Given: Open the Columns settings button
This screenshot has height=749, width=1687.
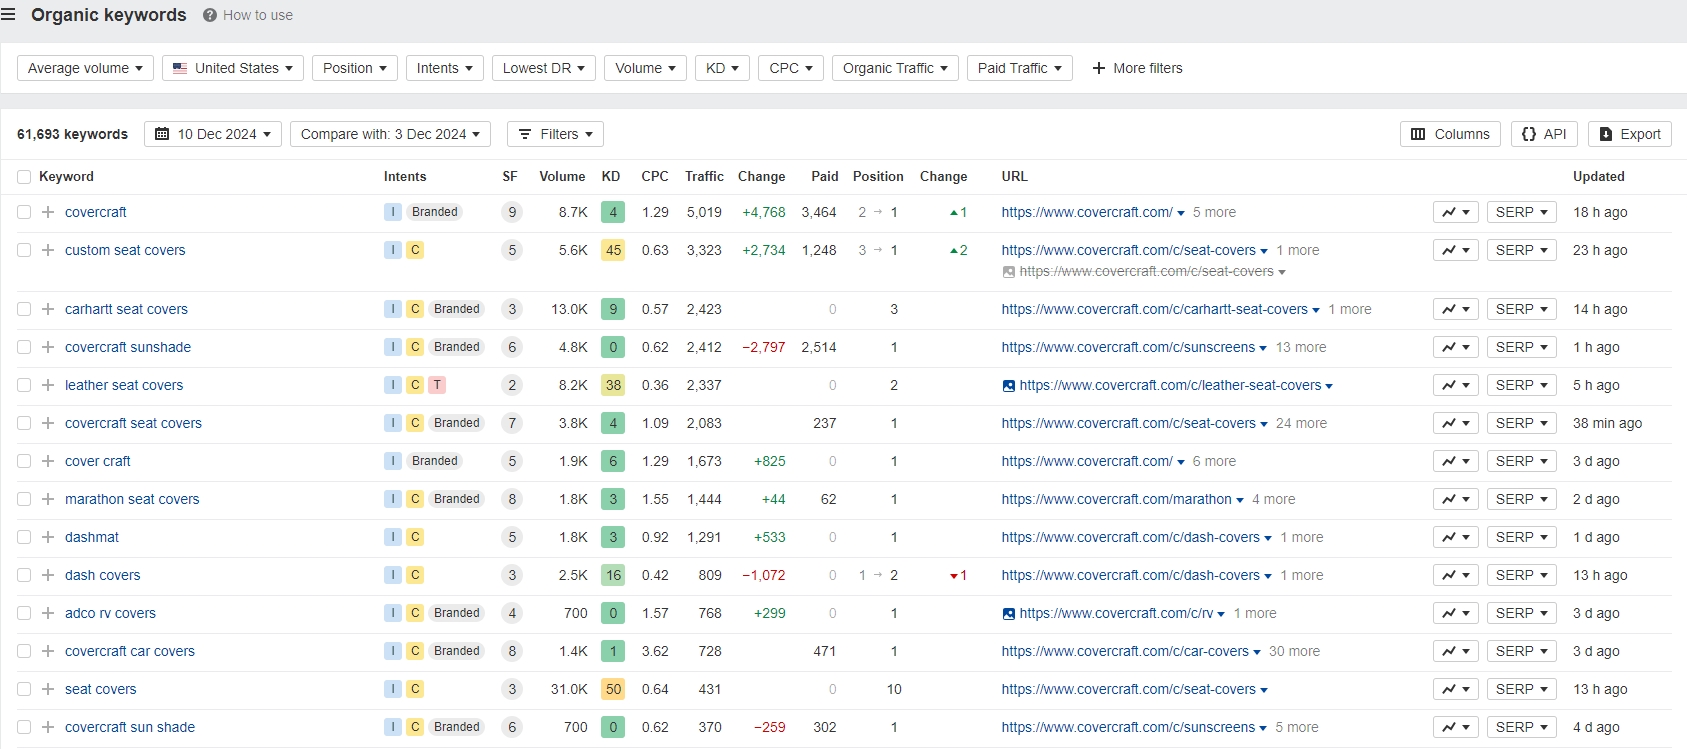Looking at the screenshot, I should tap(1450, 134).
